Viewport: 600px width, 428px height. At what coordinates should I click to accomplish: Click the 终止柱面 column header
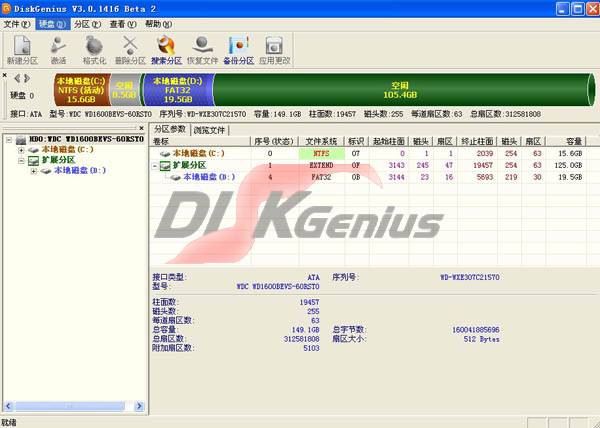477,142
